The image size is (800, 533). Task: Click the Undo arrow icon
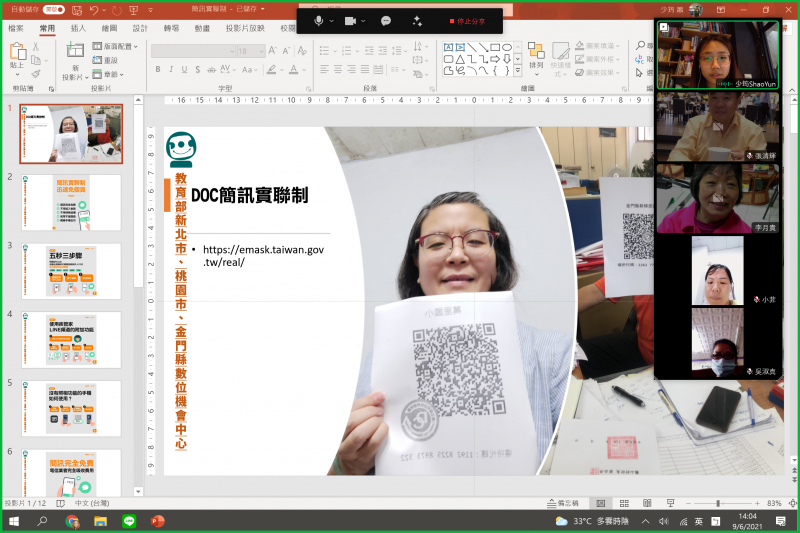(x=93, y=9)
